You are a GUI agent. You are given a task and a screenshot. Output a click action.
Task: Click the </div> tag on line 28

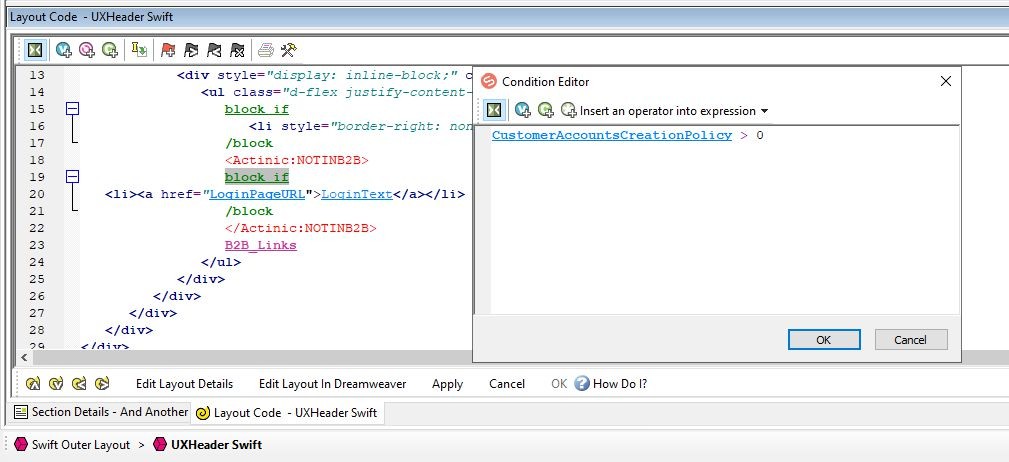pyautogui.click(x=129, y=330)
